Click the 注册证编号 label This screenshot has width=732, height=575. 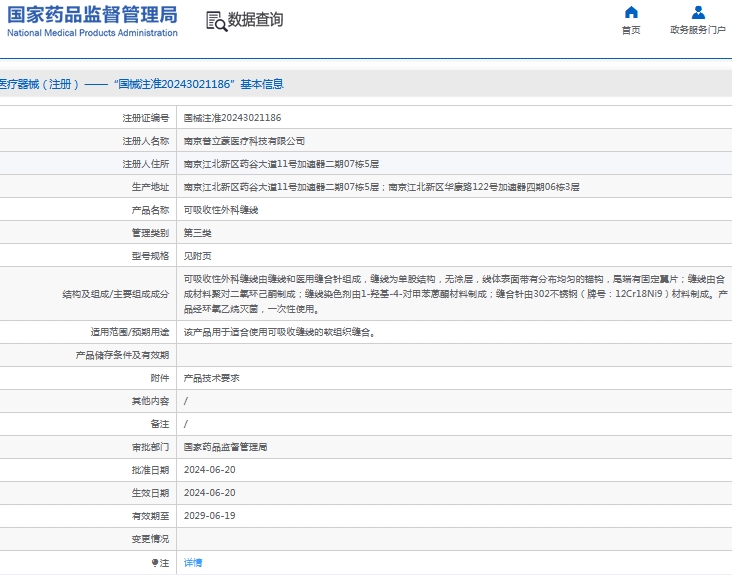[x=146, y=118]
